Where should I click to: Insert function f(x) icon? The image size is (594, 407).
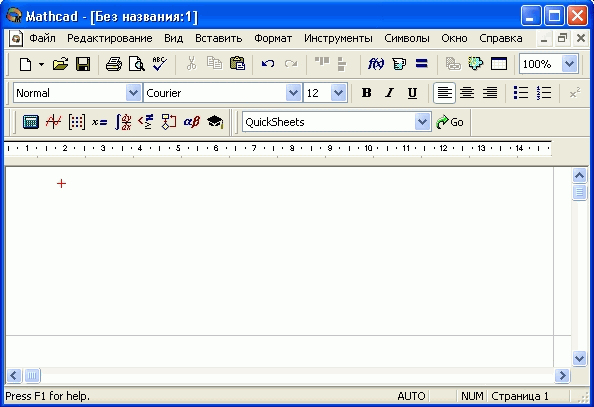[x=376, y=64]
